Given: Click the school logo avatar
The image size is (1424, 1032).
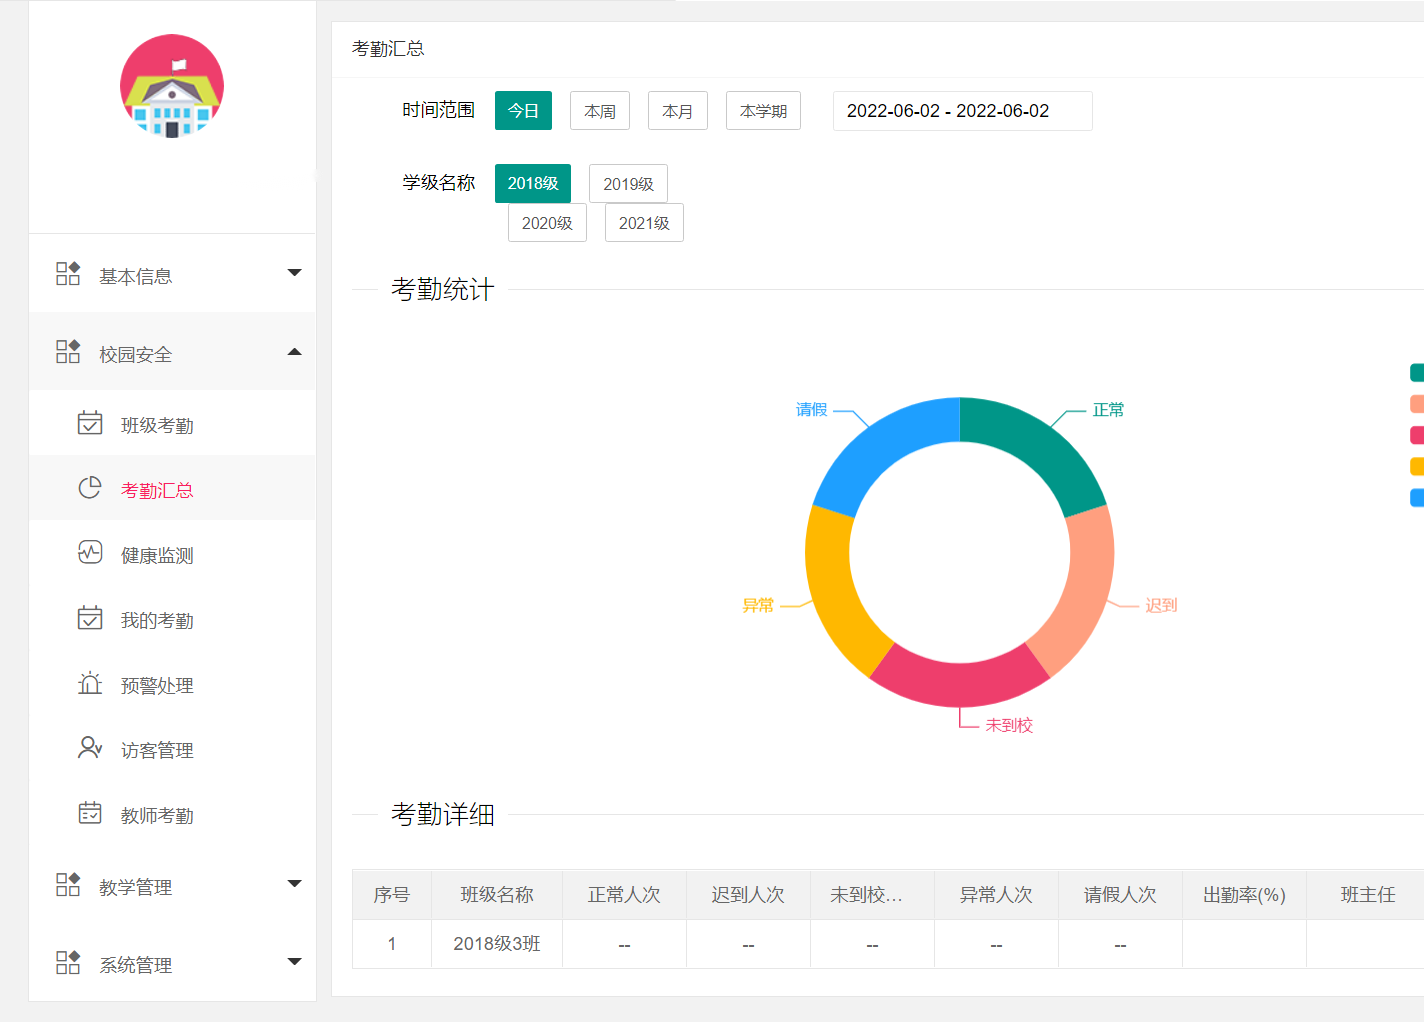Looking at the screenshot, I should click(172, 86).
